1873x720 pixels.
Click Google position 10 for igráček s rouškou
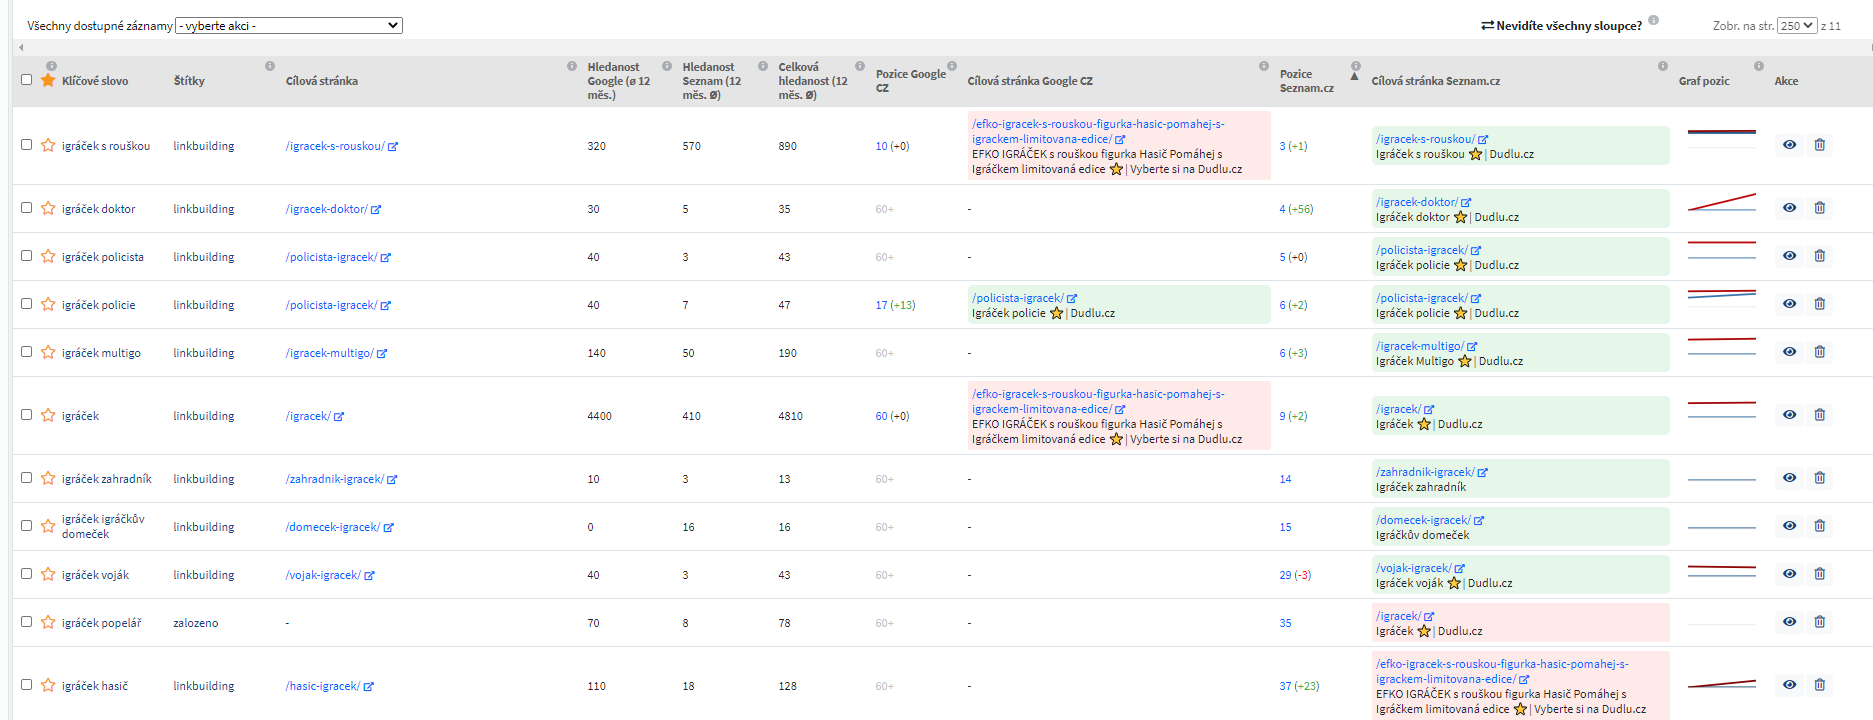pyautogui.click(x=881, y=146)
